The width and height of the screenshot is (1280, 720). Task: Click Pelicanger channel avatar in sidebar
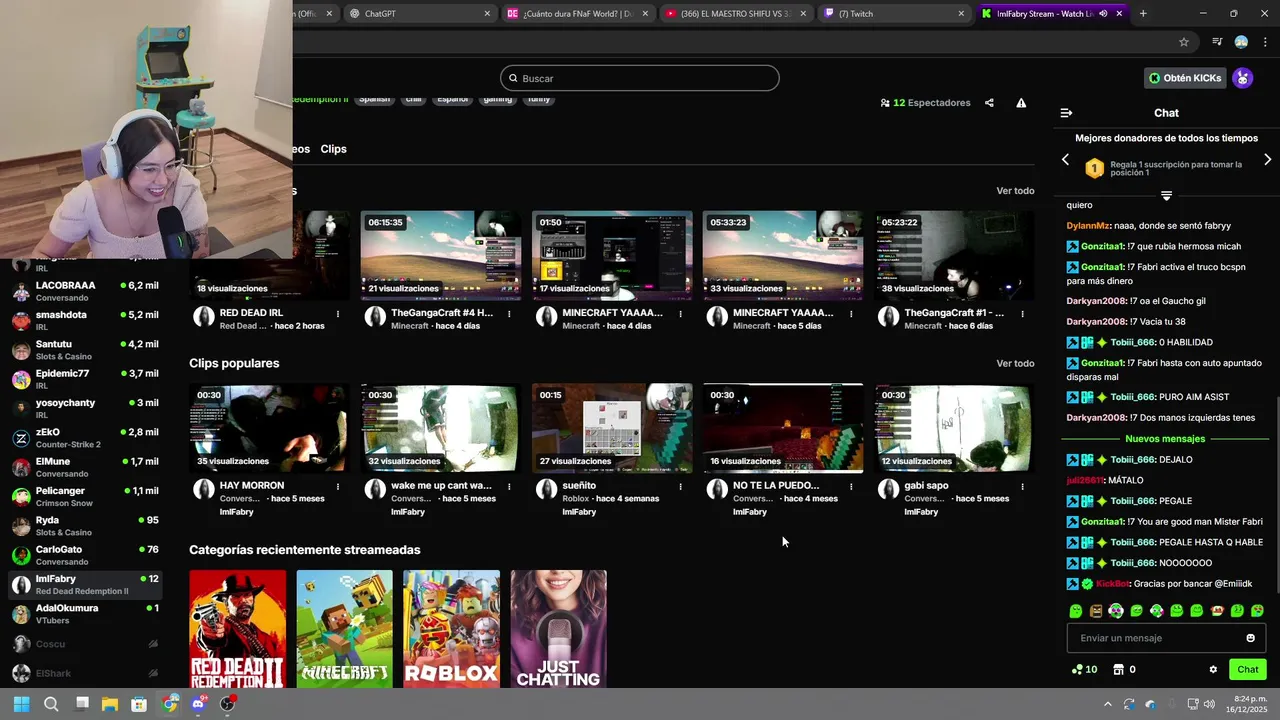(x=21, y=497)
